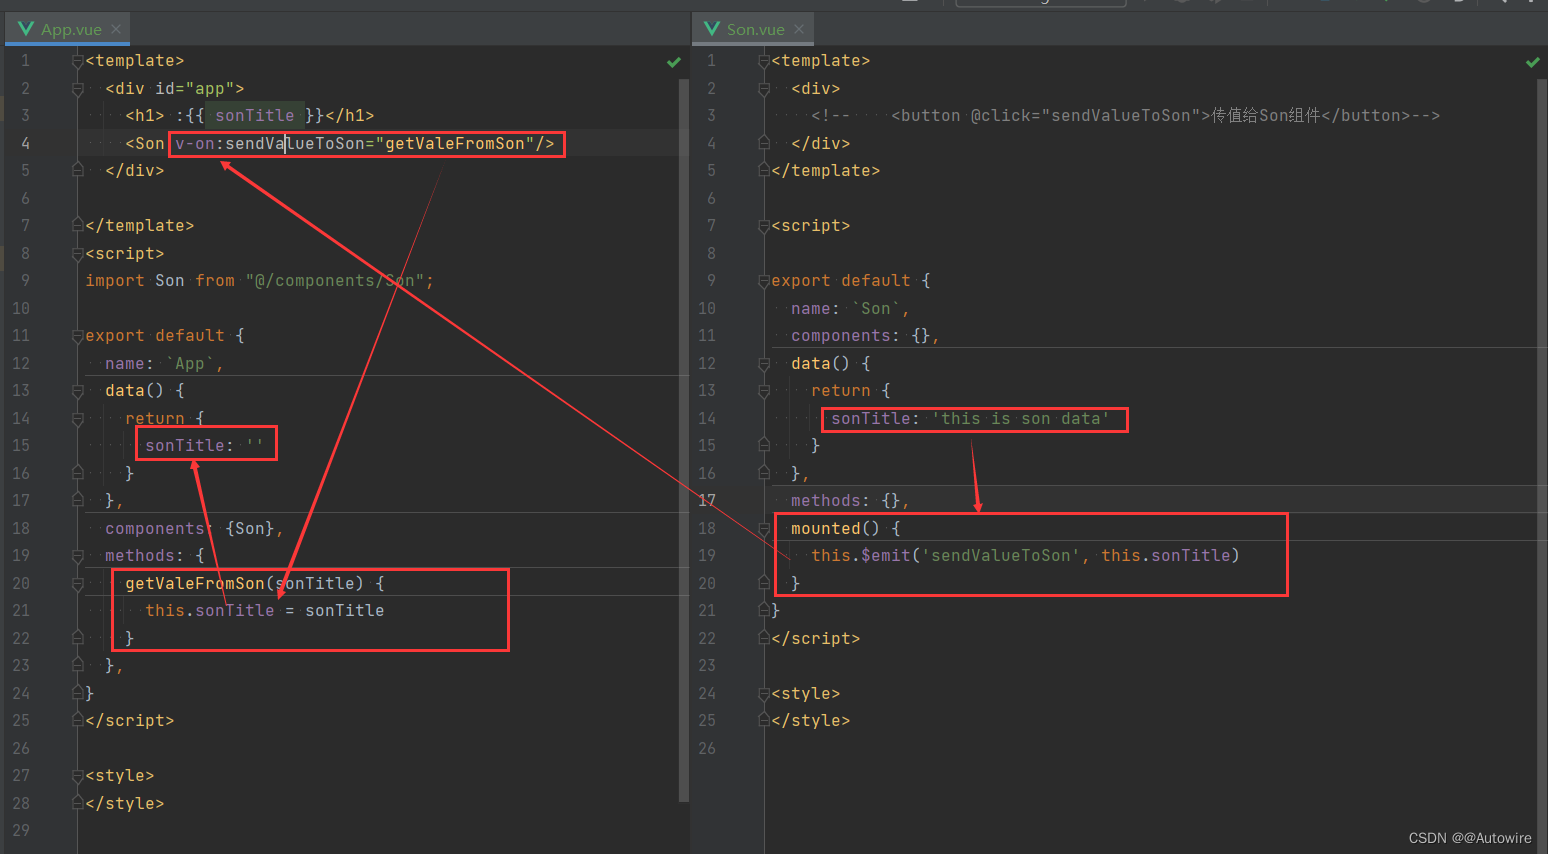Click methods: {} line in Son.vue
The width and height of the screenshot is (1548, 854).
coord(850,501)
